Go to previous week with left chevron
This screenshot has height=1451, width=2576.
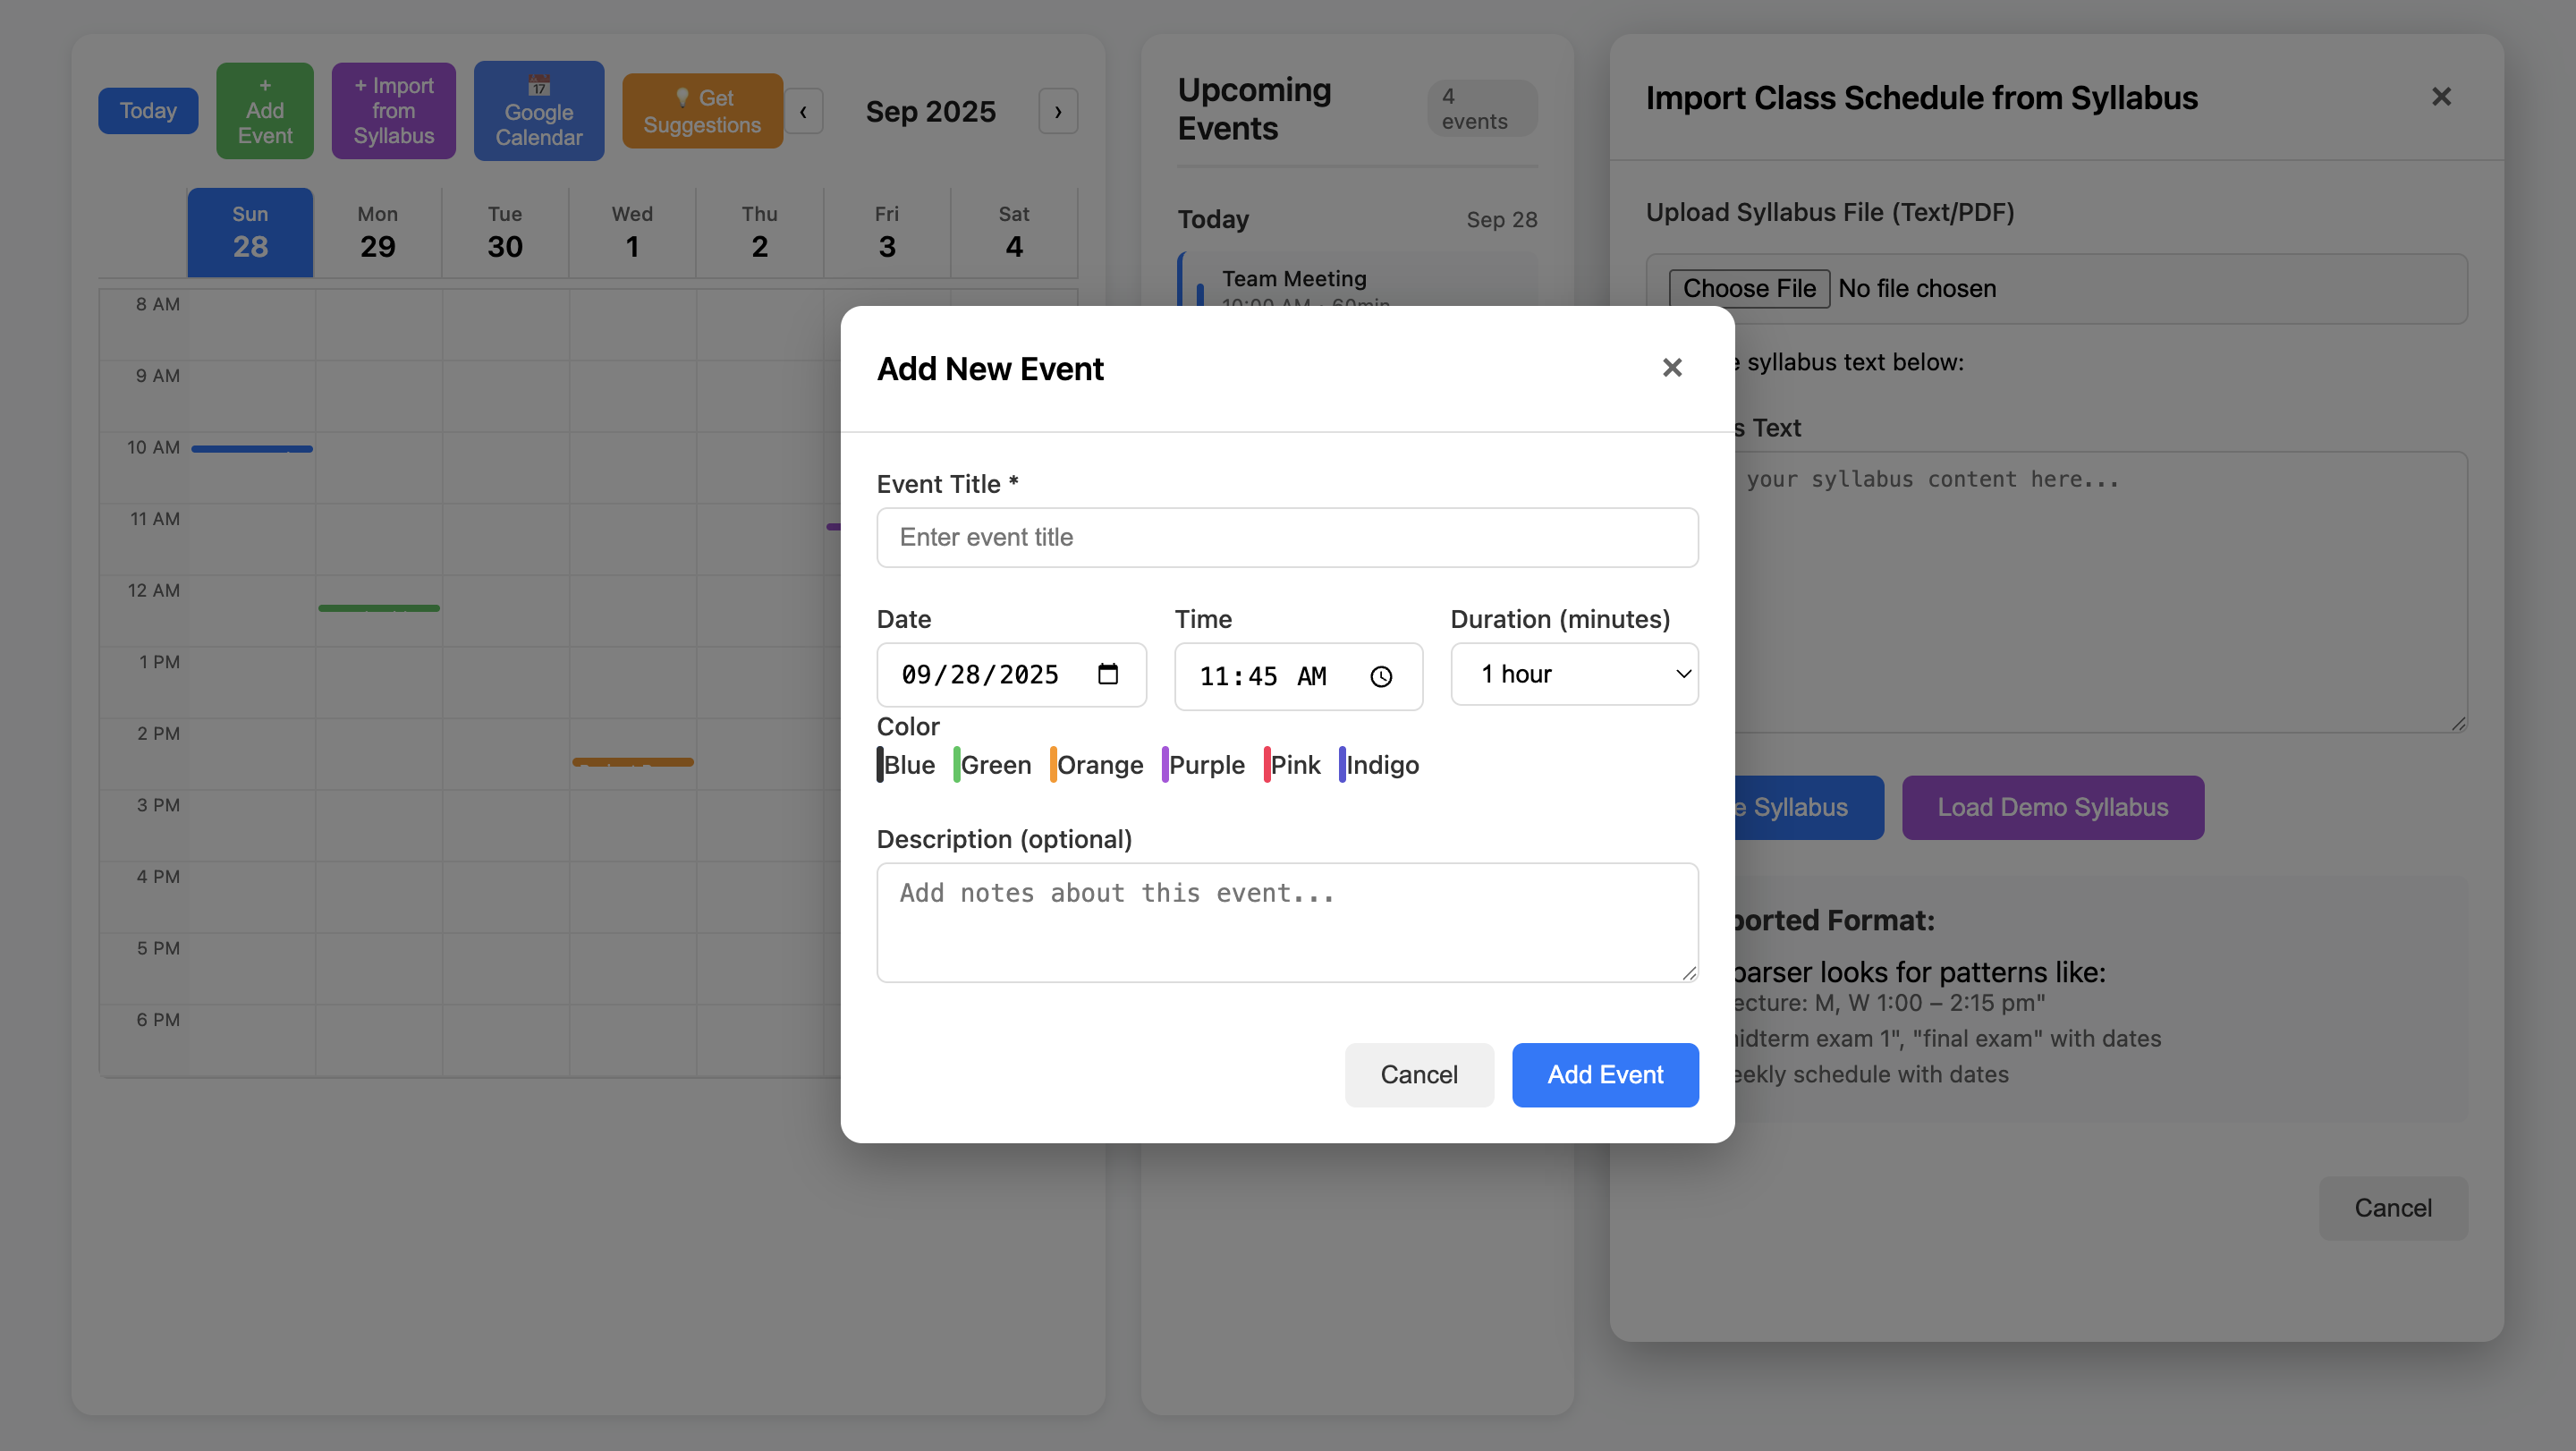click(x=803, y=111)
